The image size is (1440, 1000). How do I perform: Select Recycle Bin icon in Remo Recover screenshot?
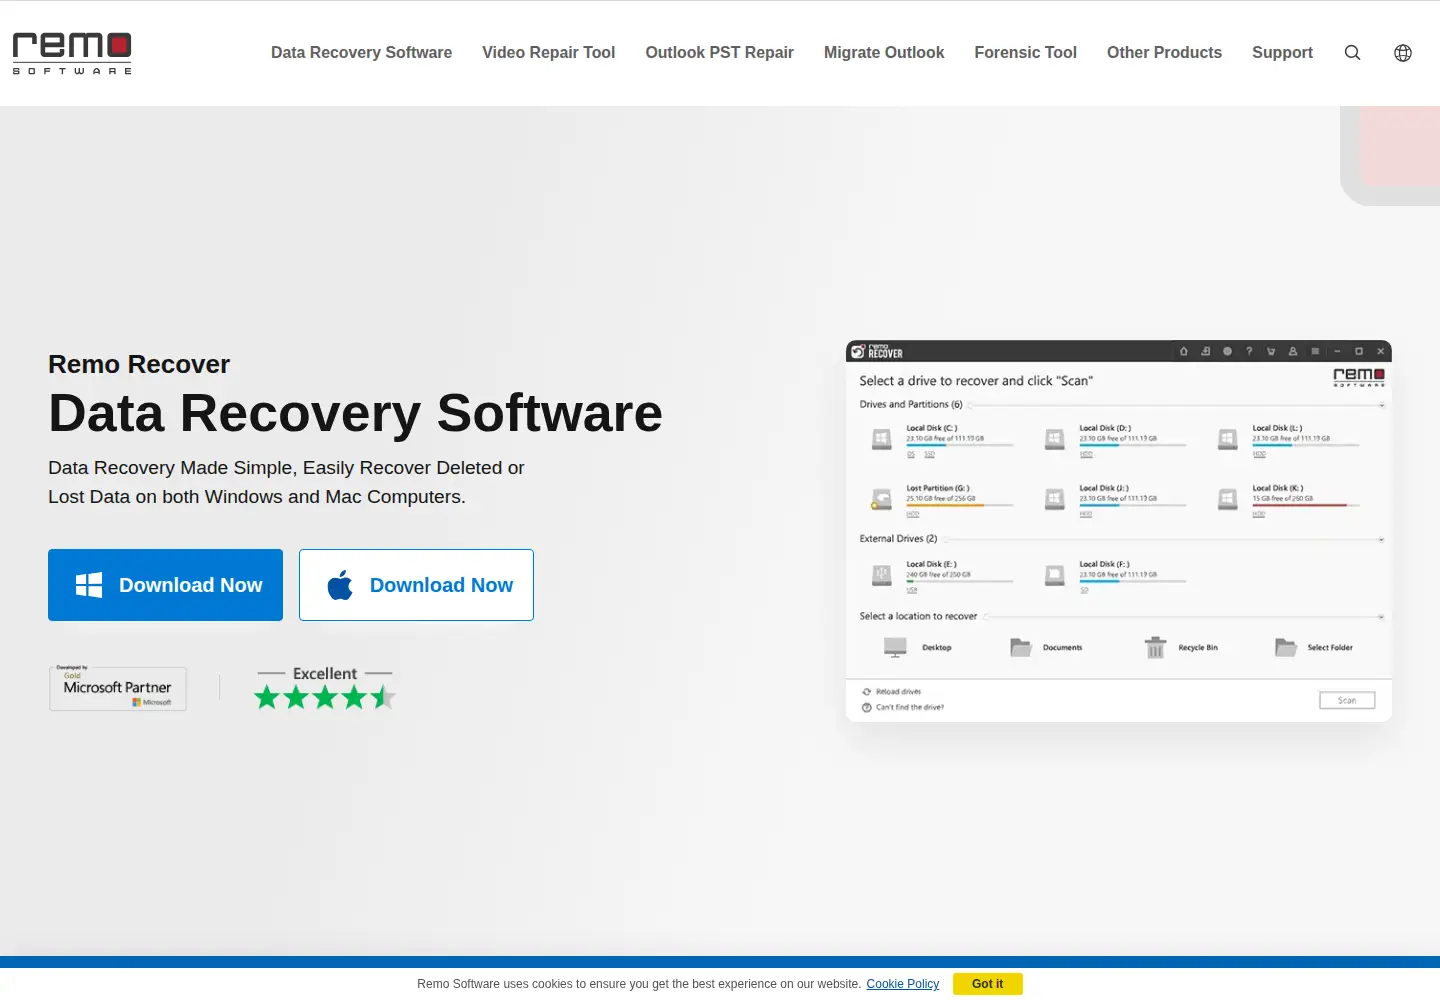(1155, 648)
